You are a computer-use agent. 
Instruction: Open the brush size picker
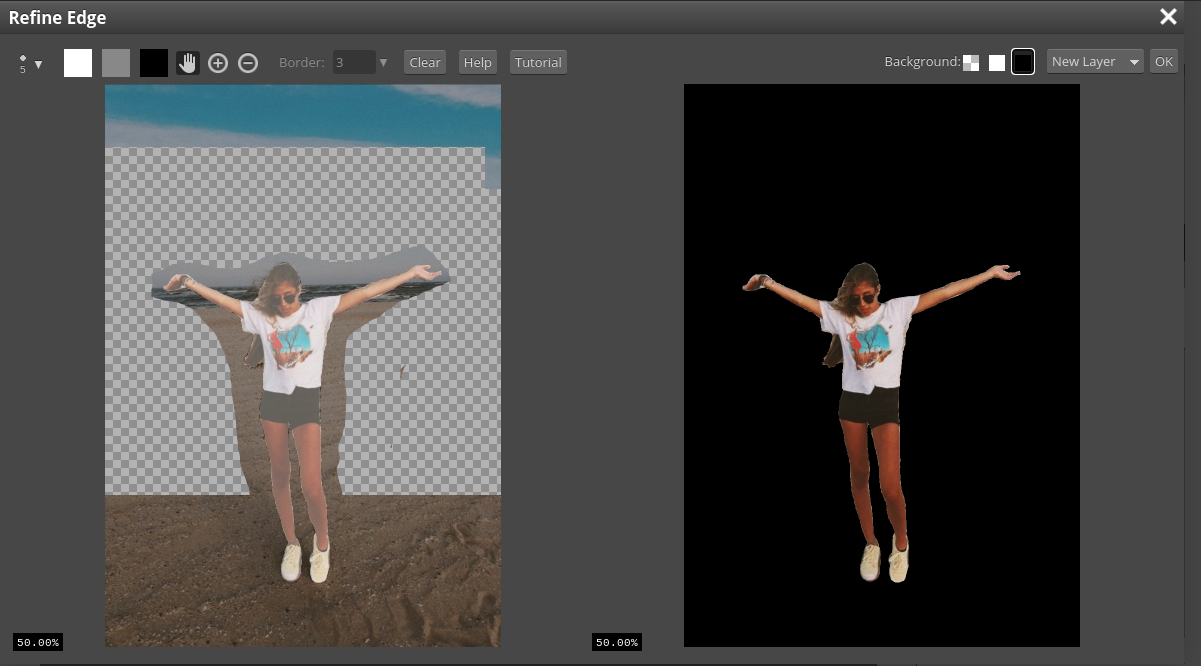click(31, 64)
